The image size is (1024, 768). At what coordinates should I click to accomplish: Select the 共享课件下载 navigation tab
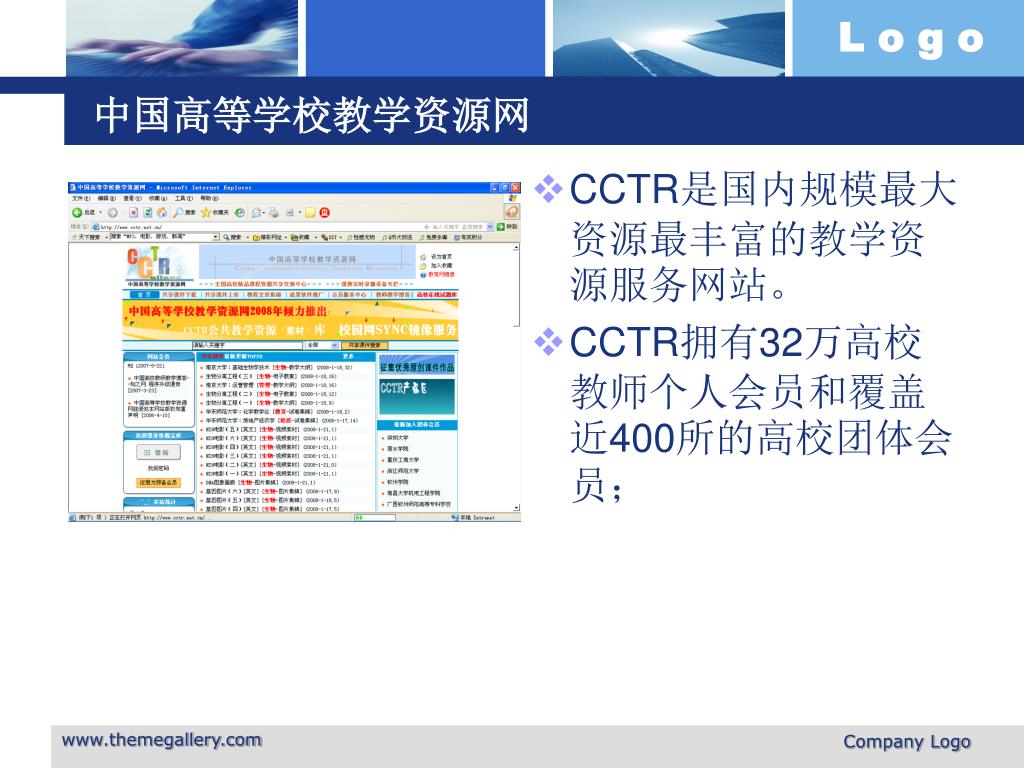179,295
